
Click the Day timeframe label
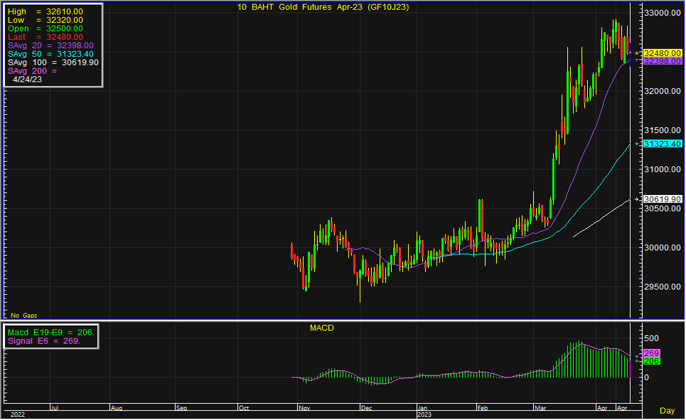(666, 411)
